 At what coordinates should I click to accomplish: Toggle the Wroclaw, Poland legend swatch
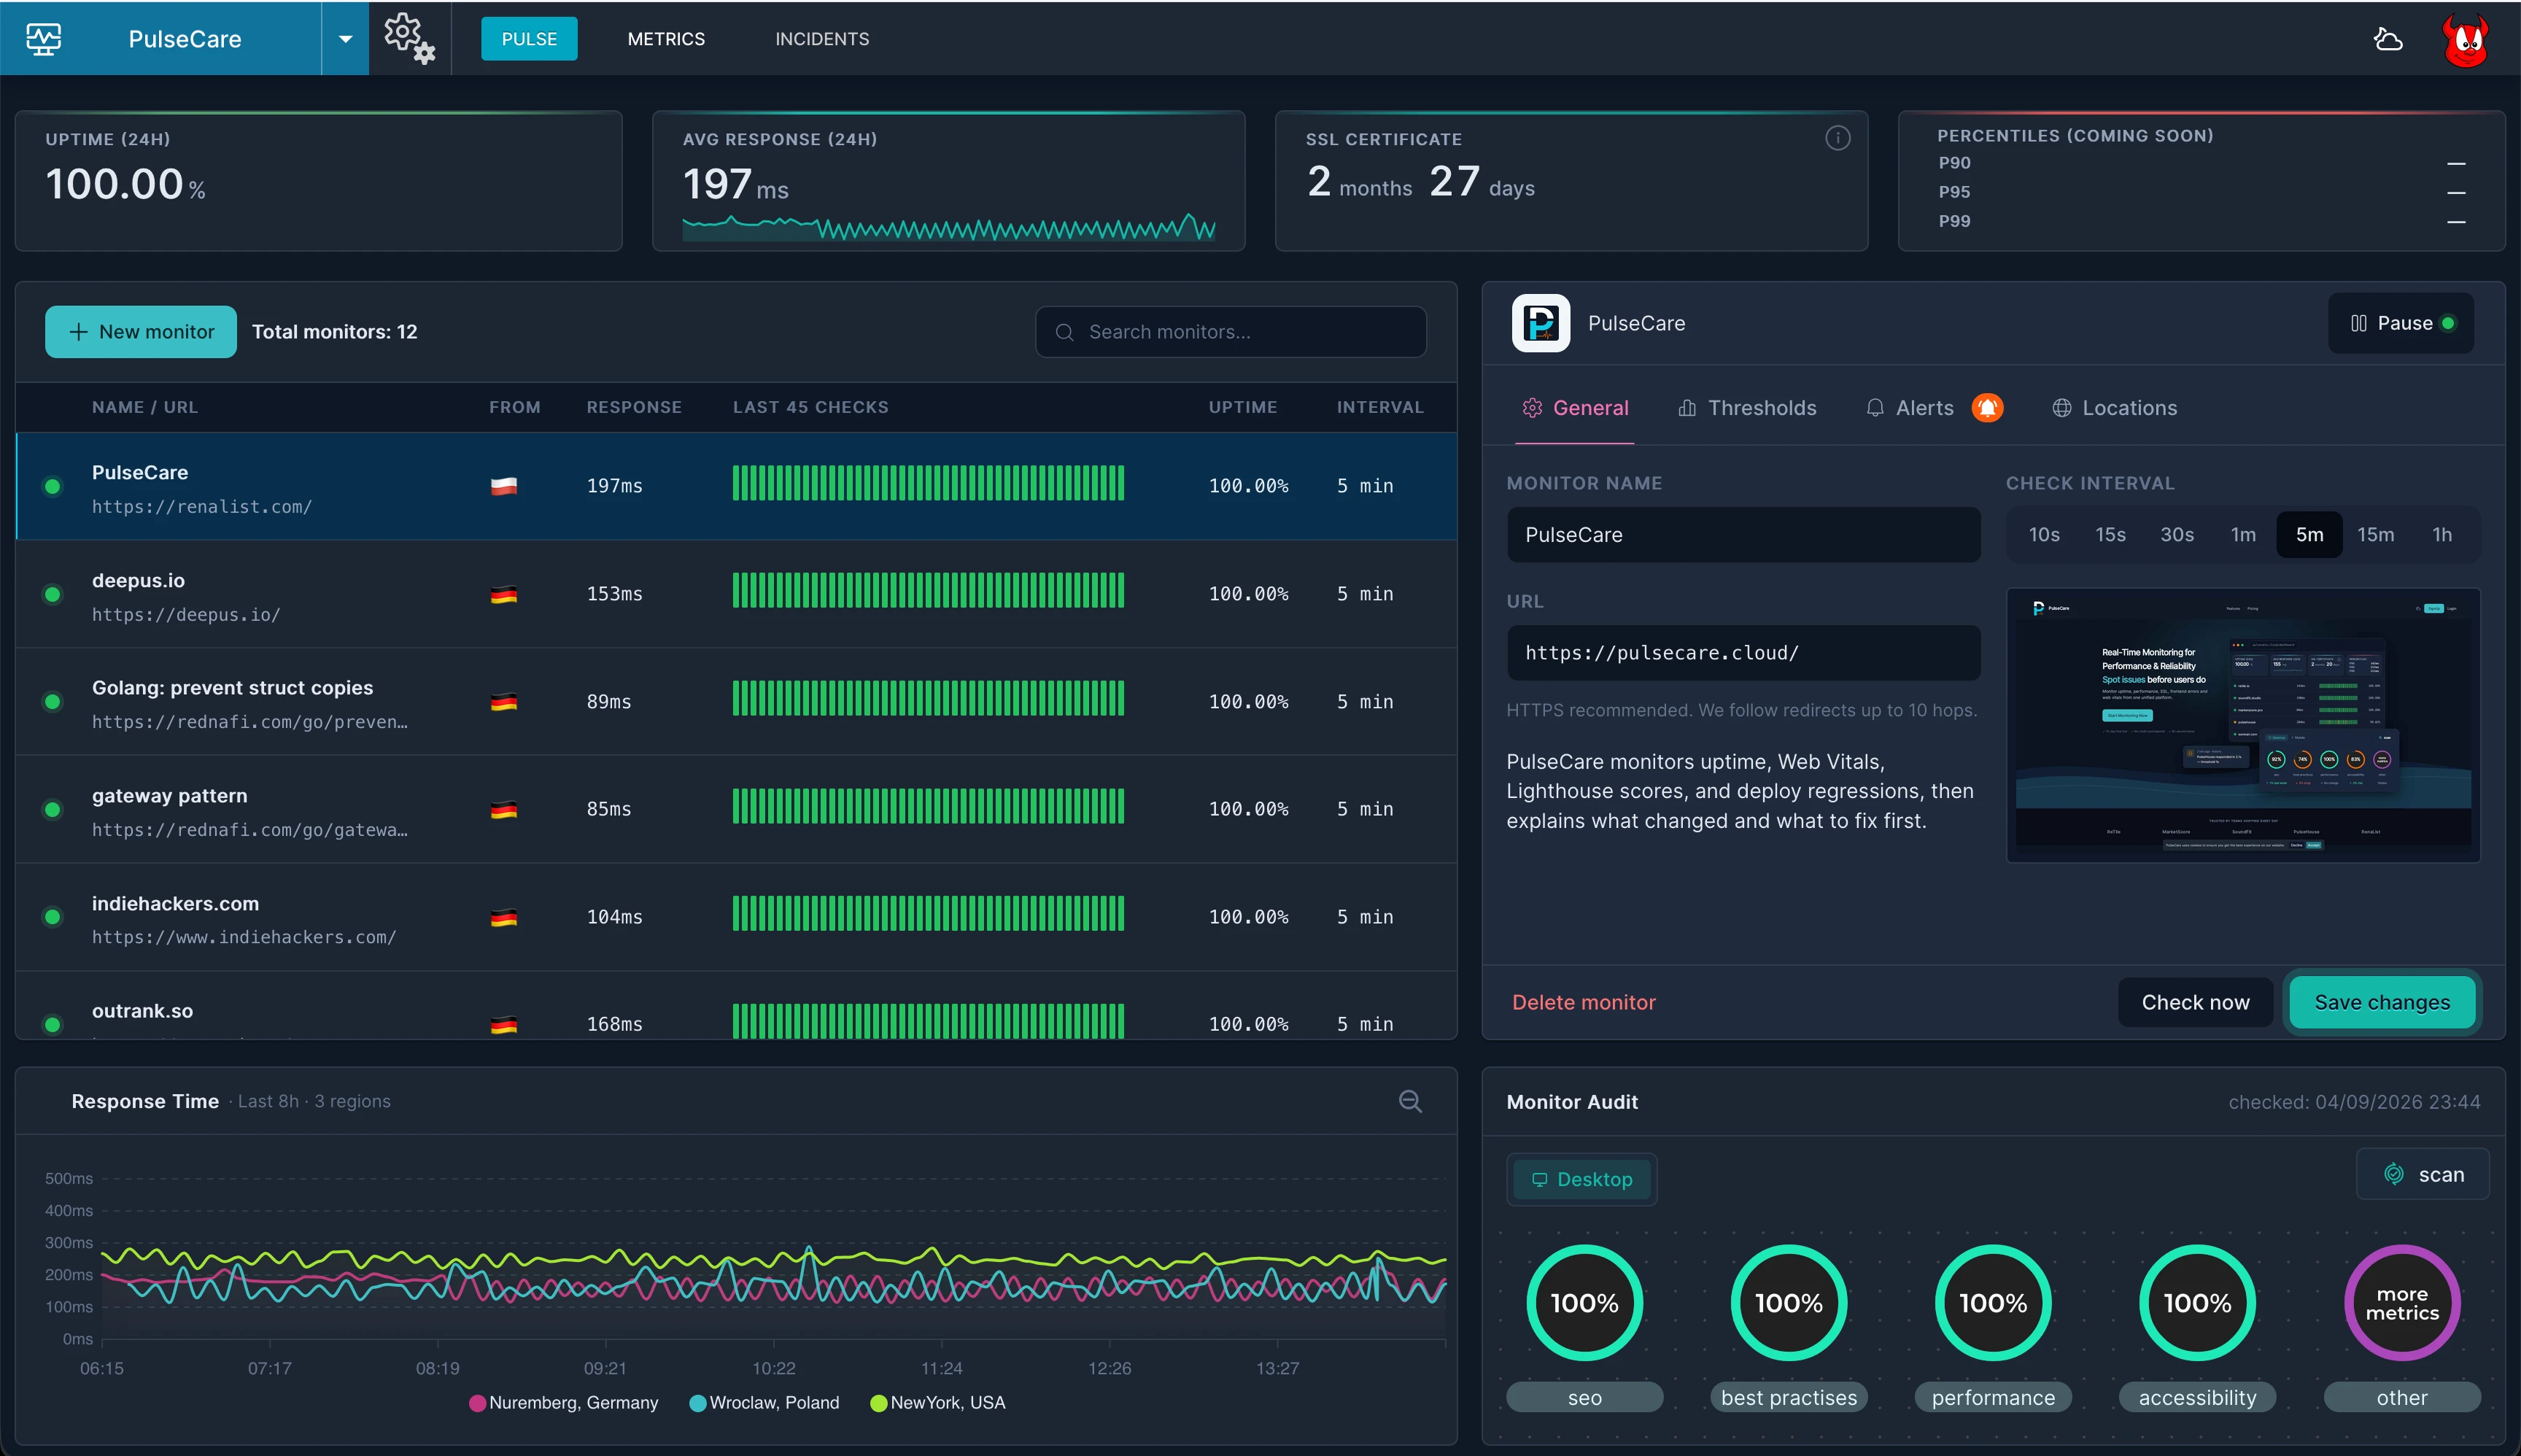[x=698, y=1403]
